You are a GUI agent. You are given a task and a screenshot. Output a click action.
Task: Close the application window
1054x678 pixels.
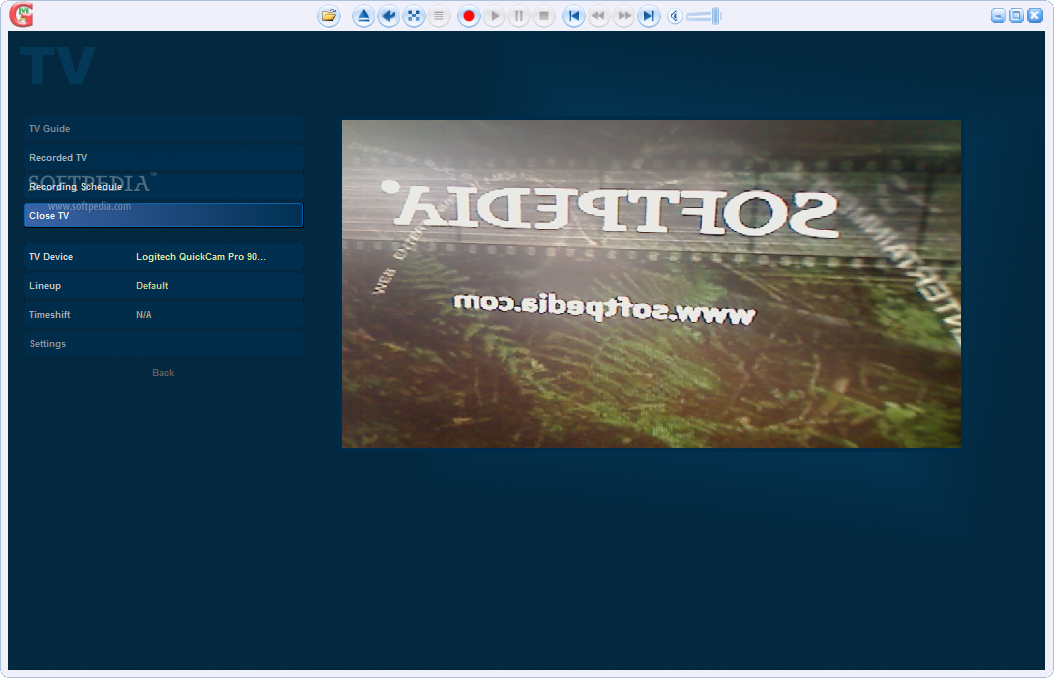click(1035, 15)
